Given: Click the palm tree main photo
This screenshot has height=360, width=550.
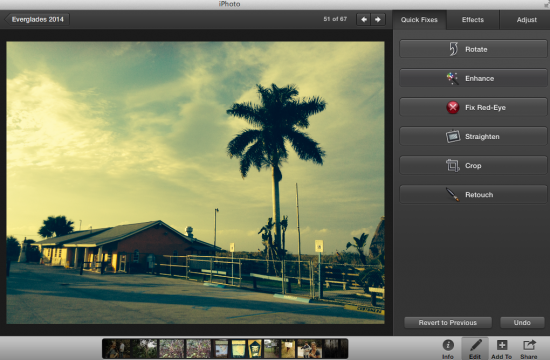Looking at the screenshot, I should [x=195, y=182].
